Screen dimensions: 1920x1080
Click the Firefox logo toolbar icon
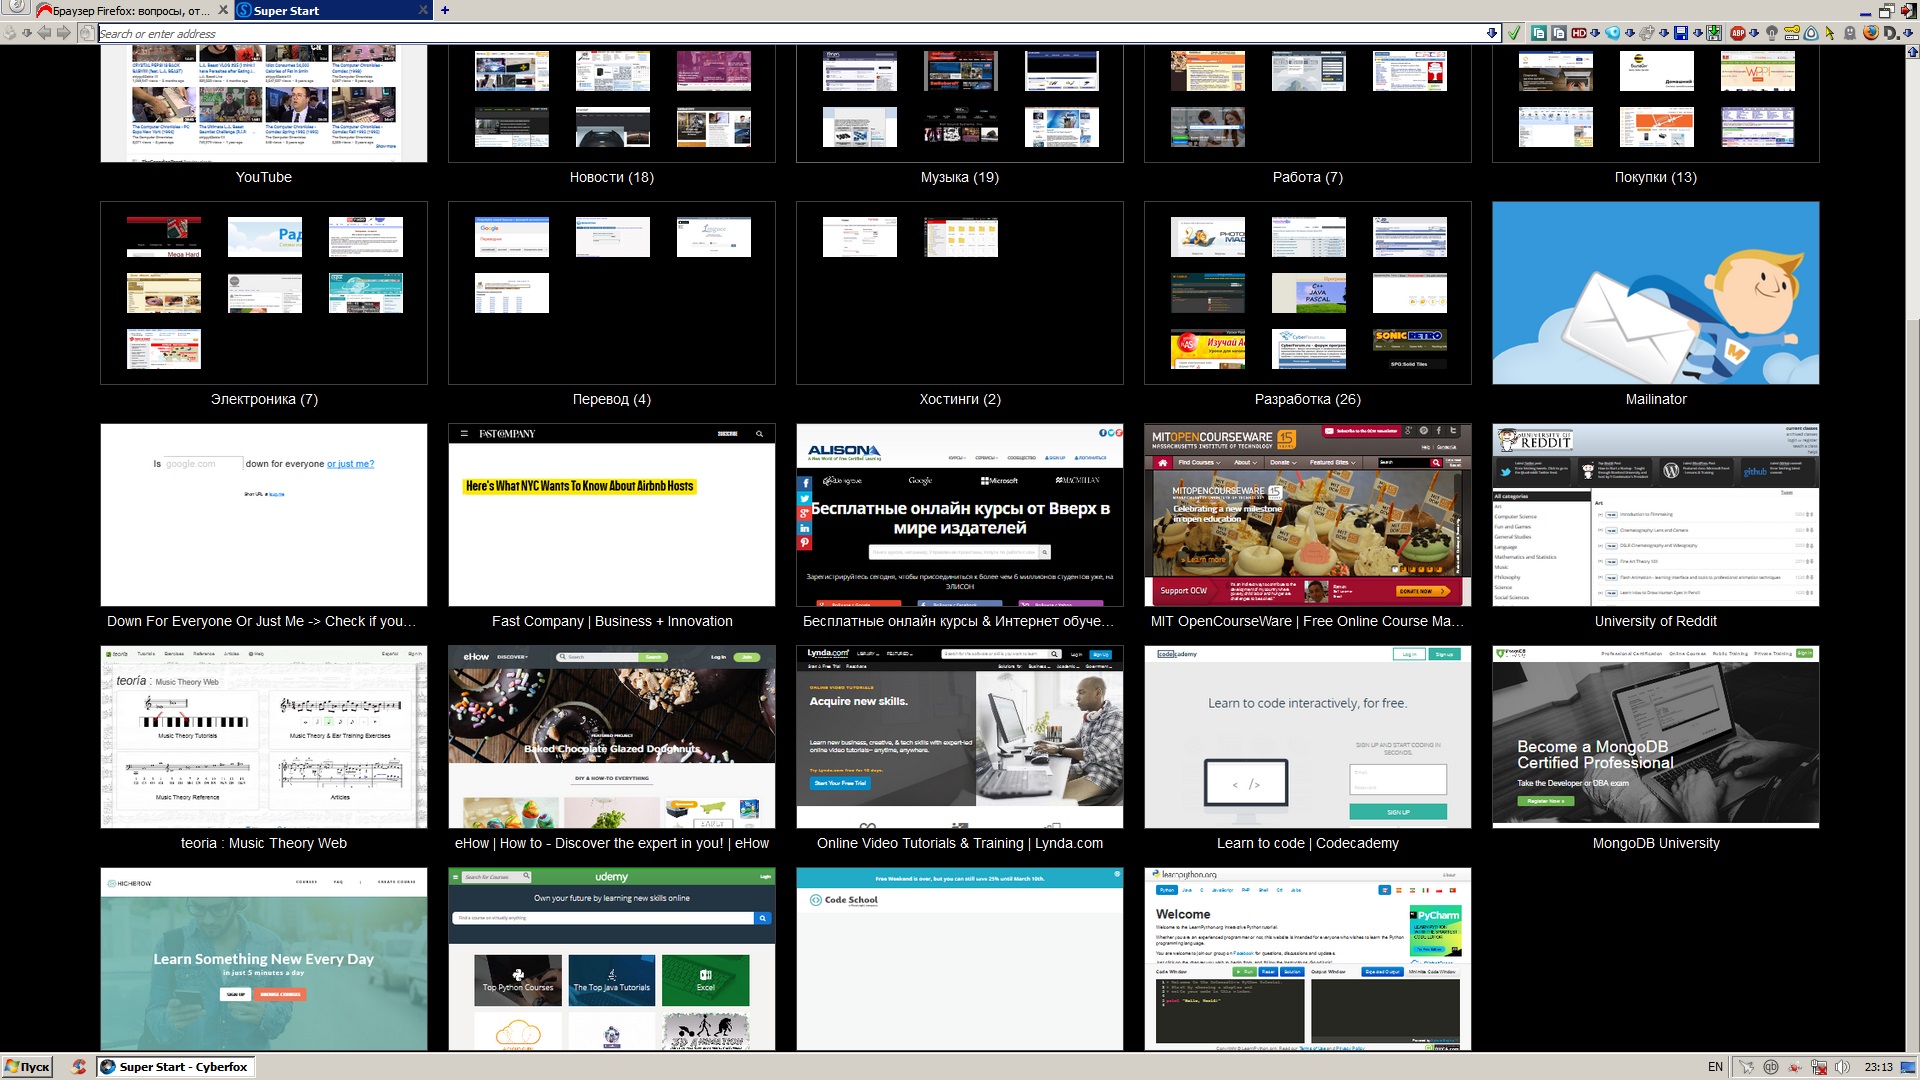click(x=1871, y=33)
